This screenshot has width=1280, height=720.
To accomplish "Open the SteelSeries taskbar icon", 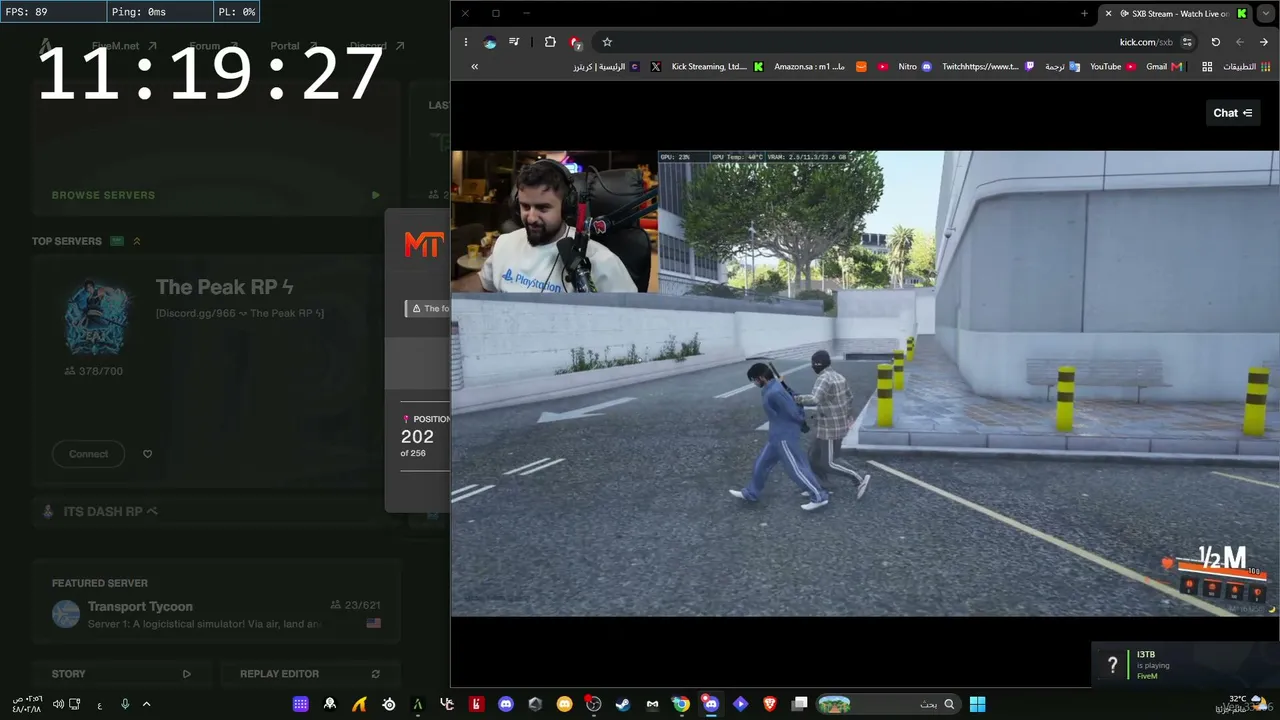I will click(389, 704).
